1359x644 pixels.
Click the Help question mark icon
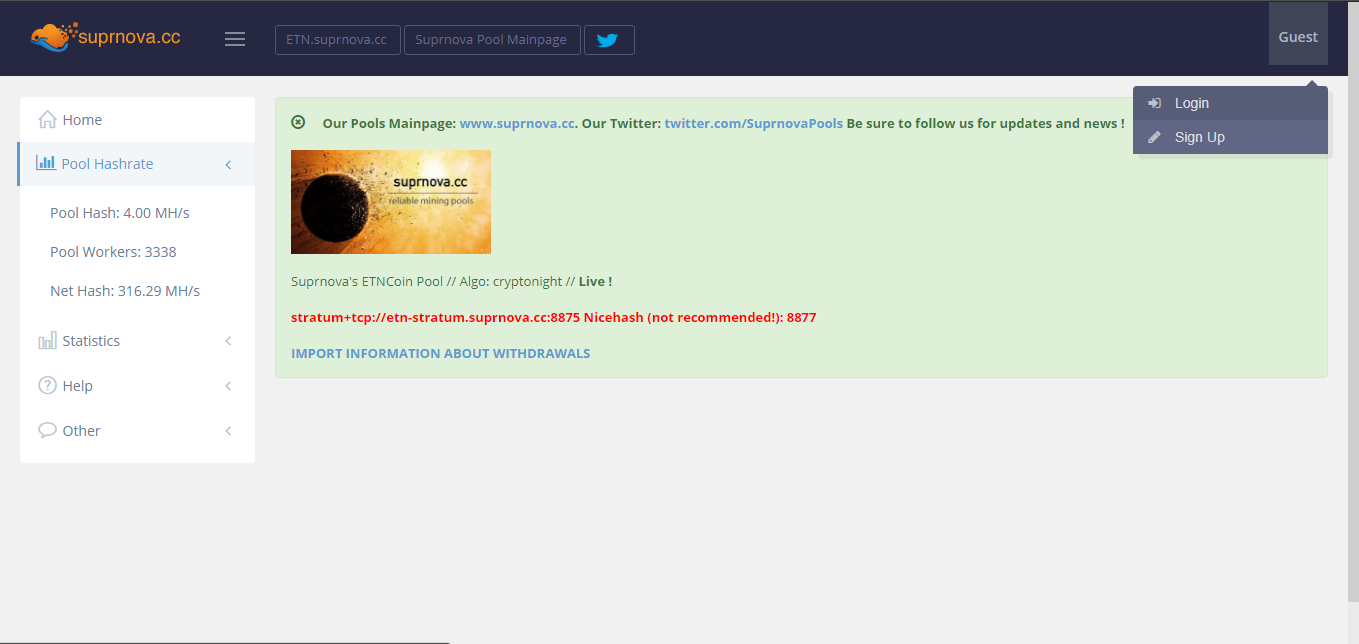[x=47, y=385]
